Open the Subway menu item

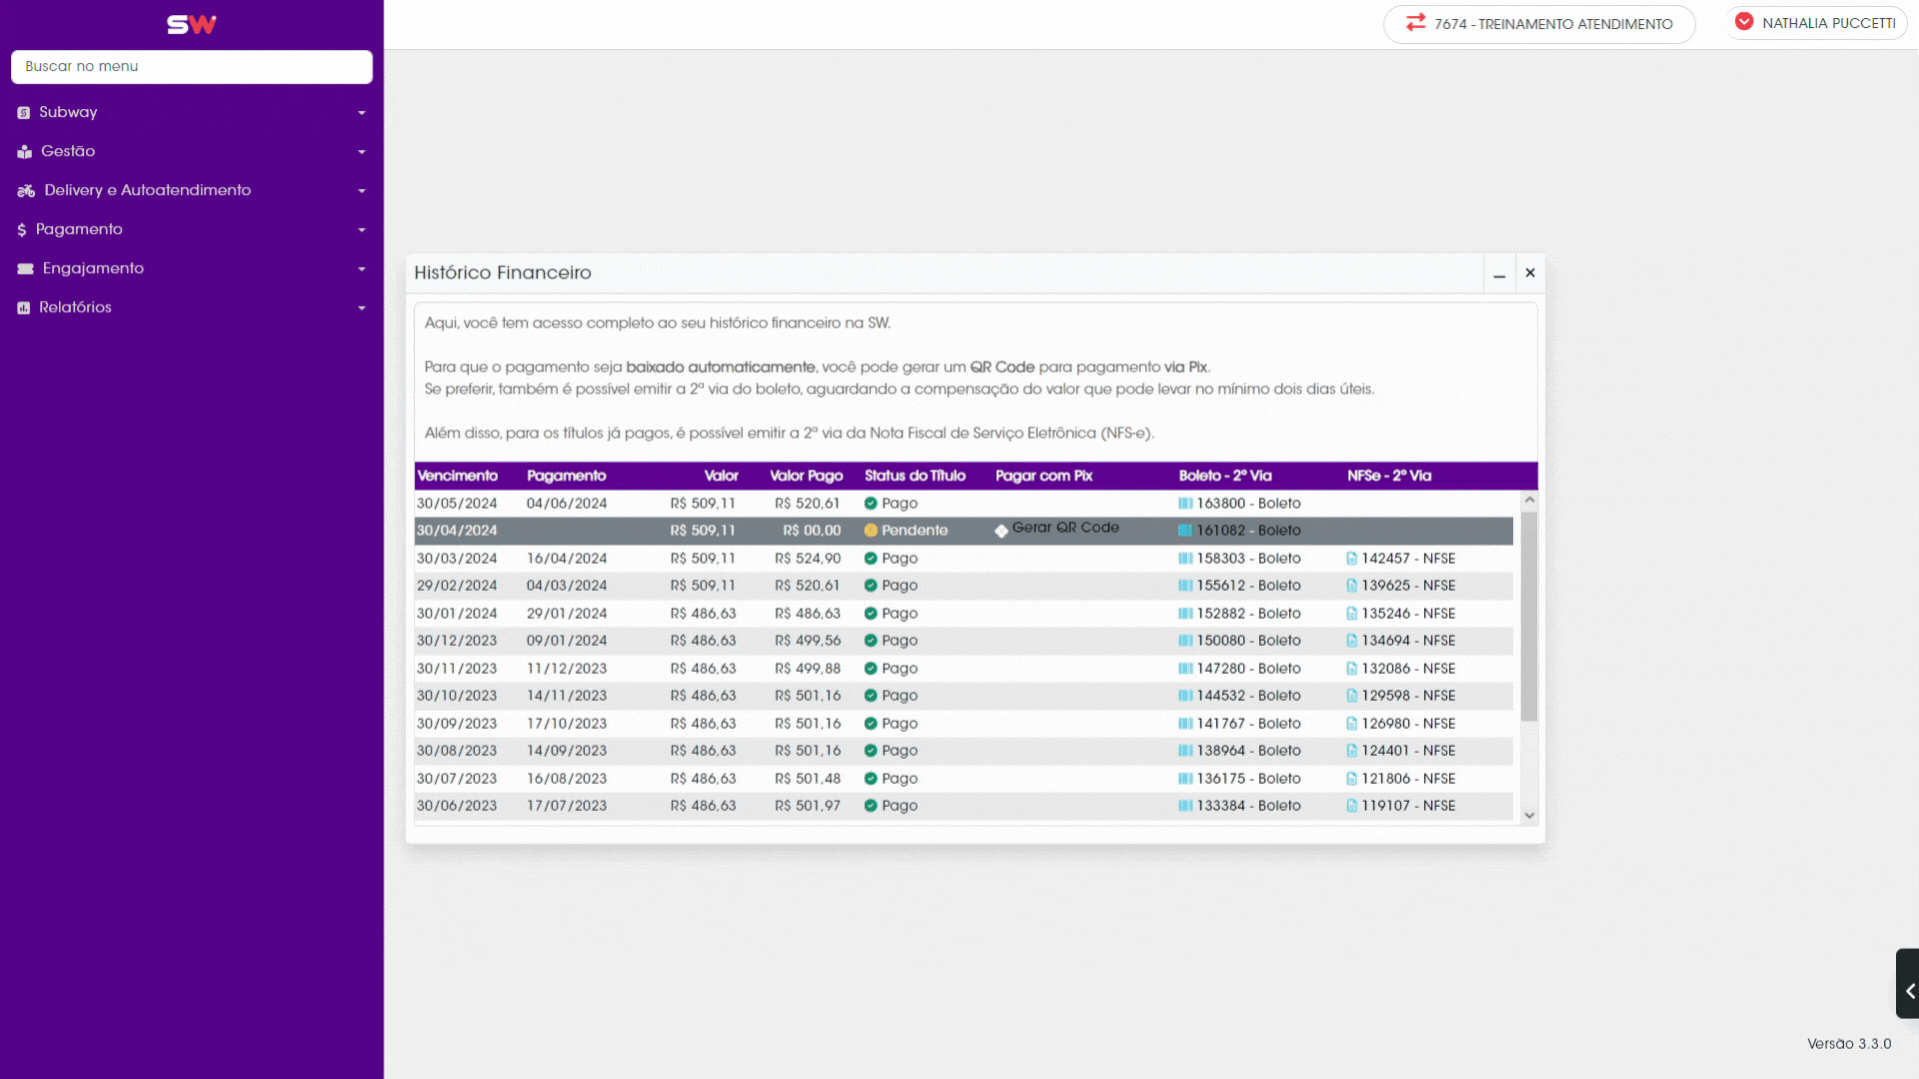[191, 113]
